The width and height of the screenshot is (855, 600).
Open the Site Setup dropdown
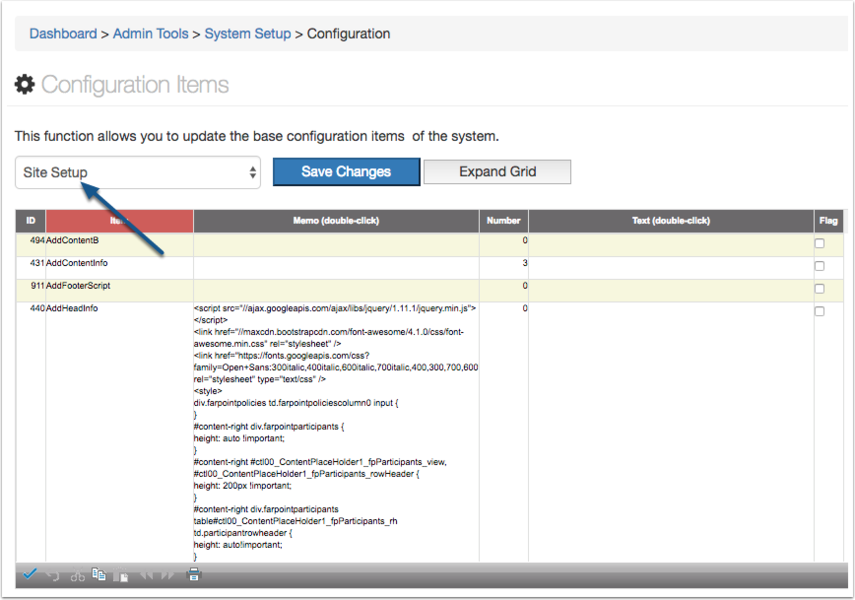coord(138,172)
